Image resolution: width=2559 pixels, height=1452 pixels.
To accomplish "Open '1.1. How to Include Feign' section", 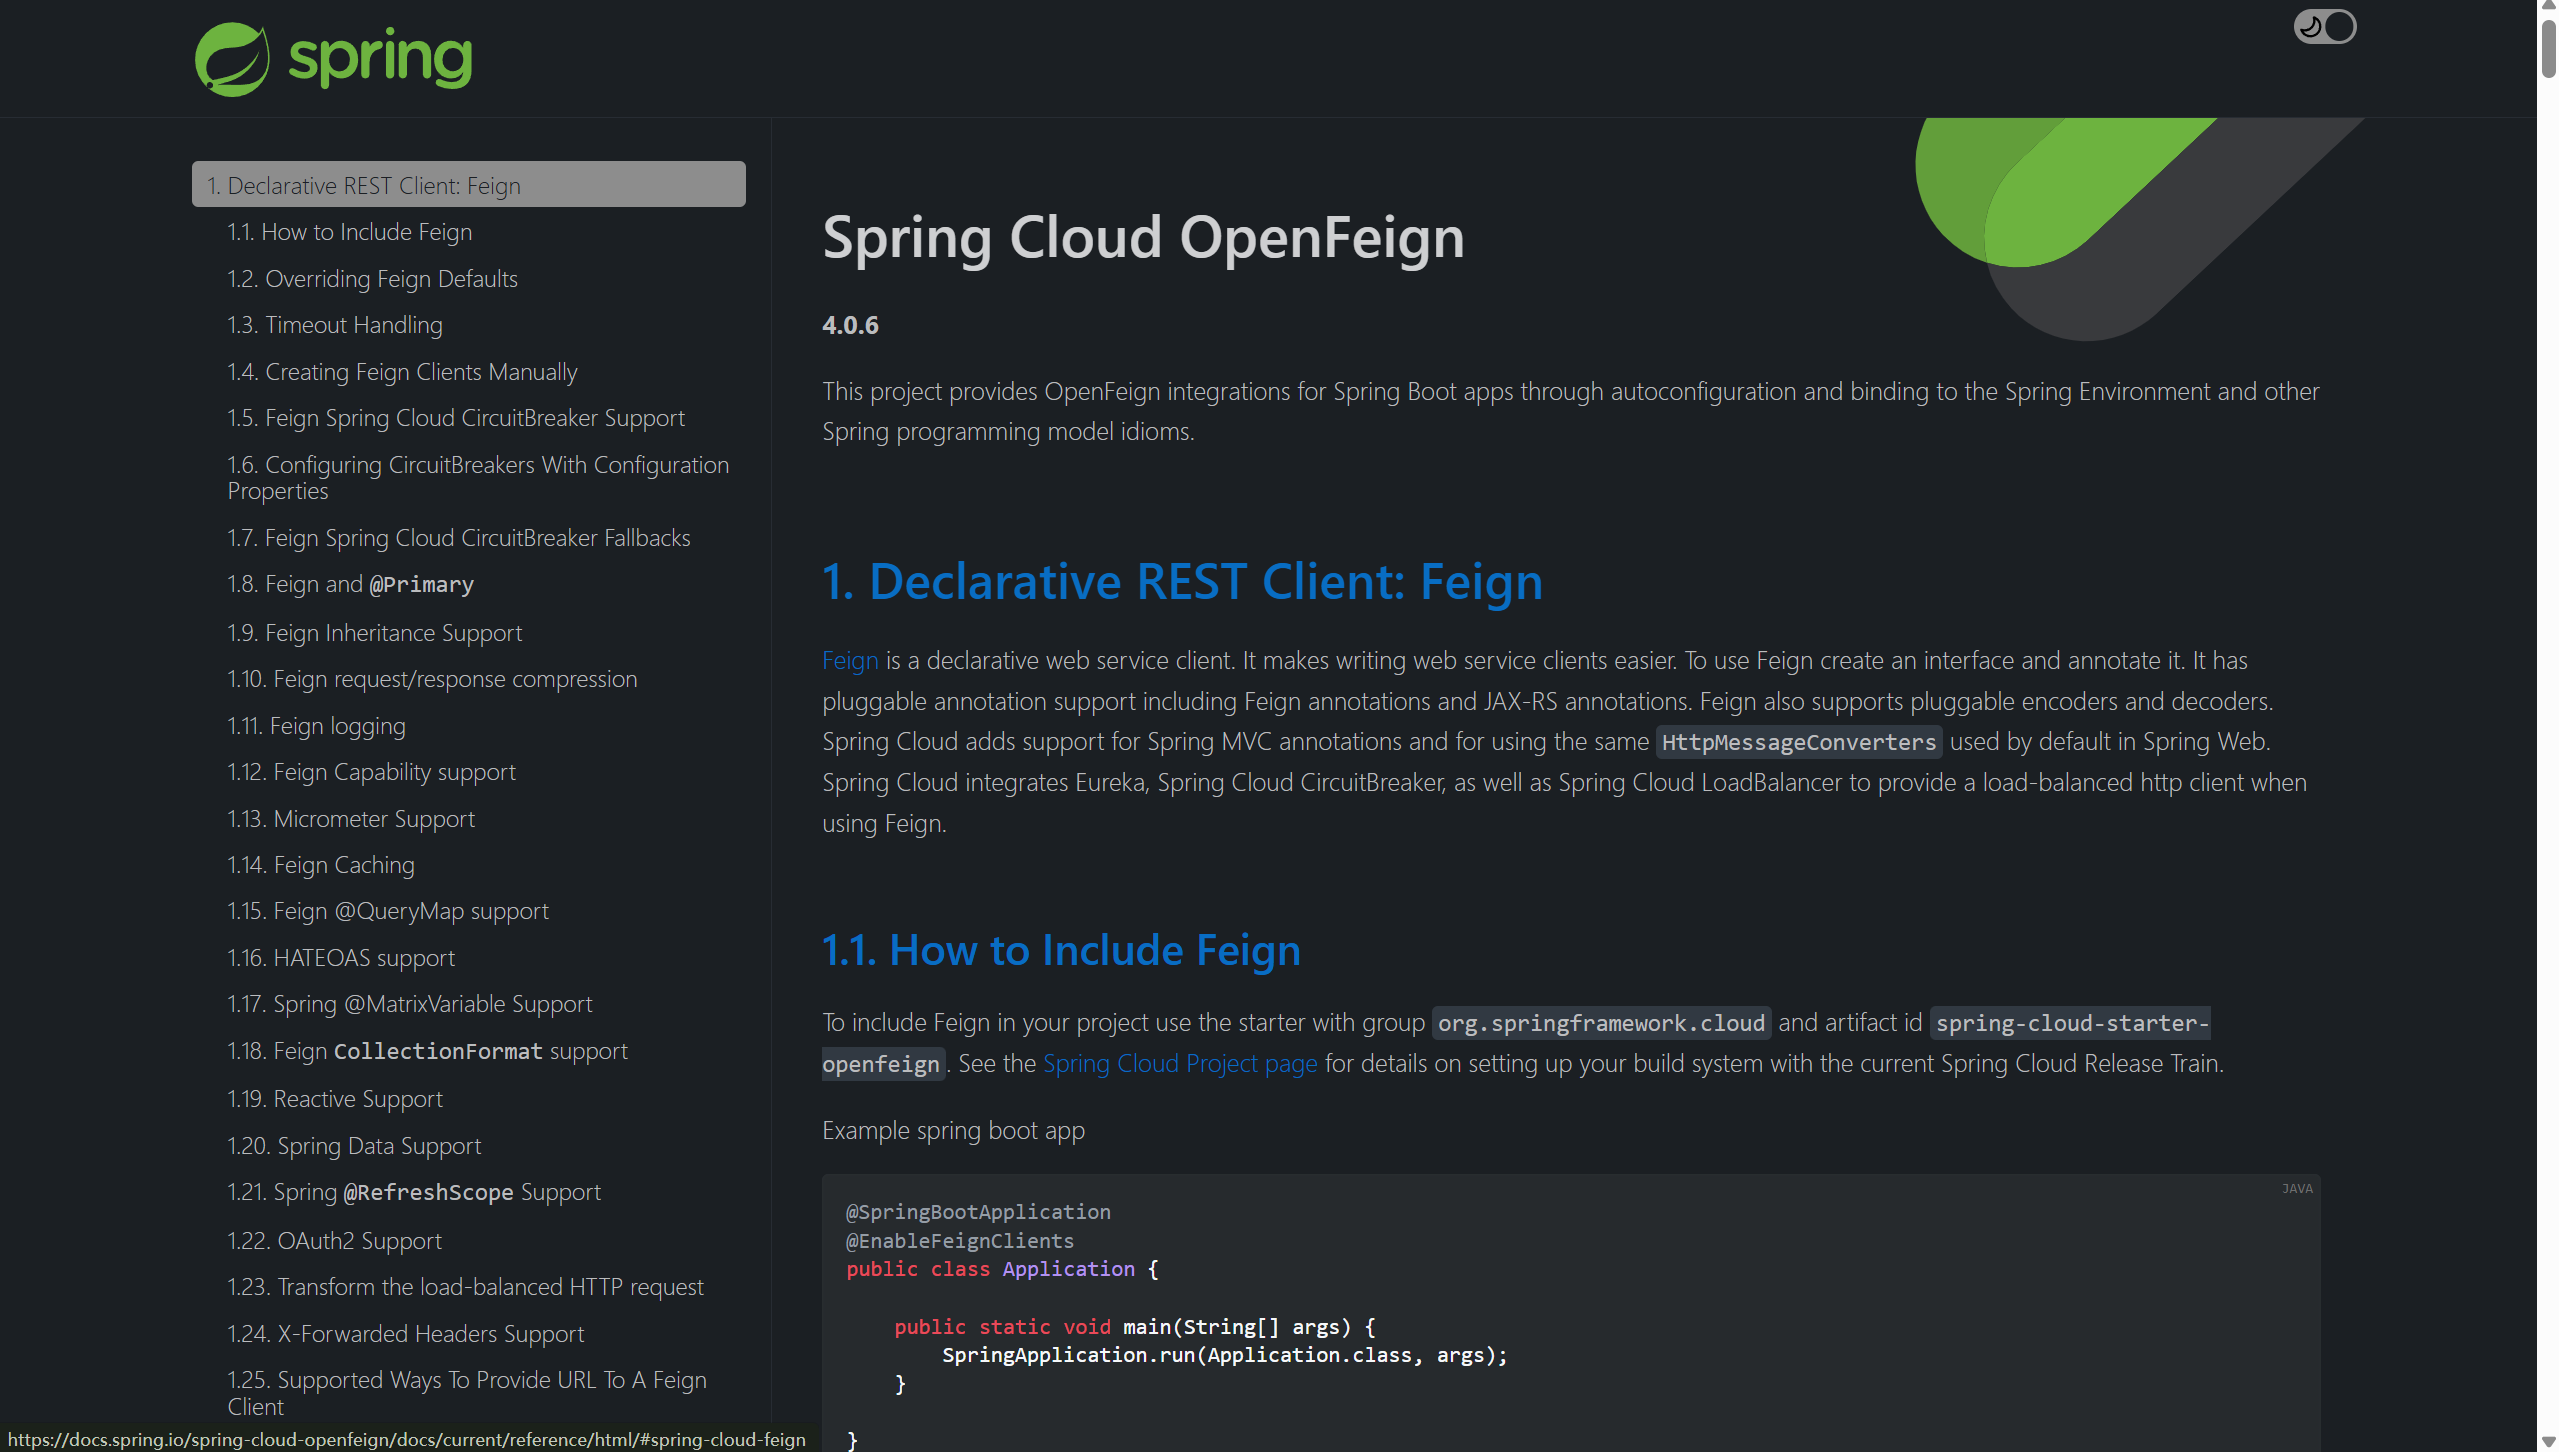I will (349, 232).
